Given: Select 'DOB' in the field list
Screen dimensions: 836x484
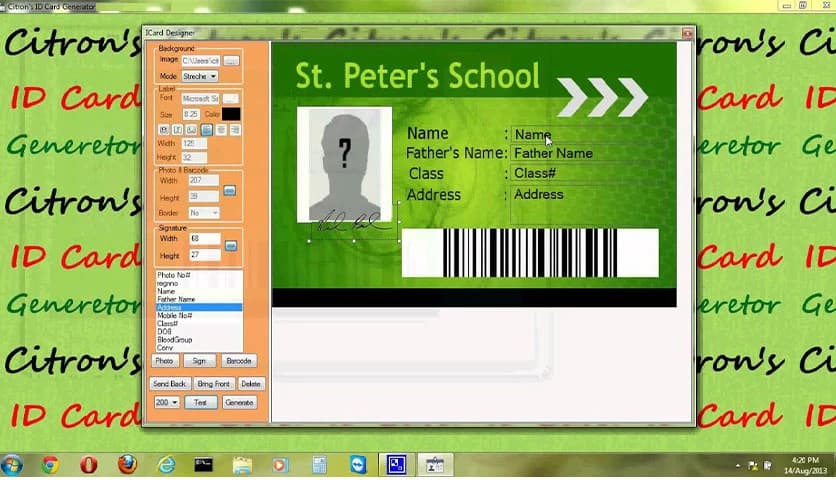Looking at the screenshot, I should [198, 332].
